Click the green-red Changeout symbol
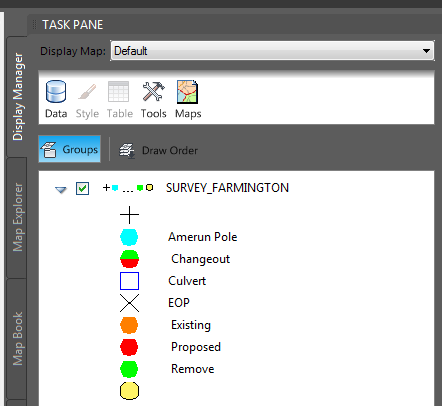 pos(129,259)
